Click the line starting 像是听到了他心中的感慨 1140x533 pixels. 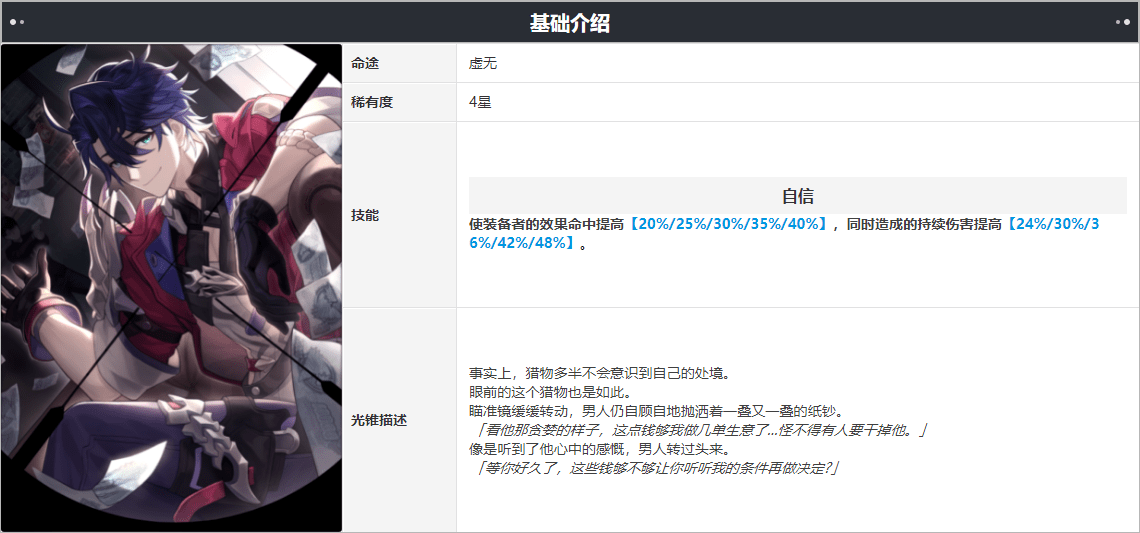click(x=599, y=449)
